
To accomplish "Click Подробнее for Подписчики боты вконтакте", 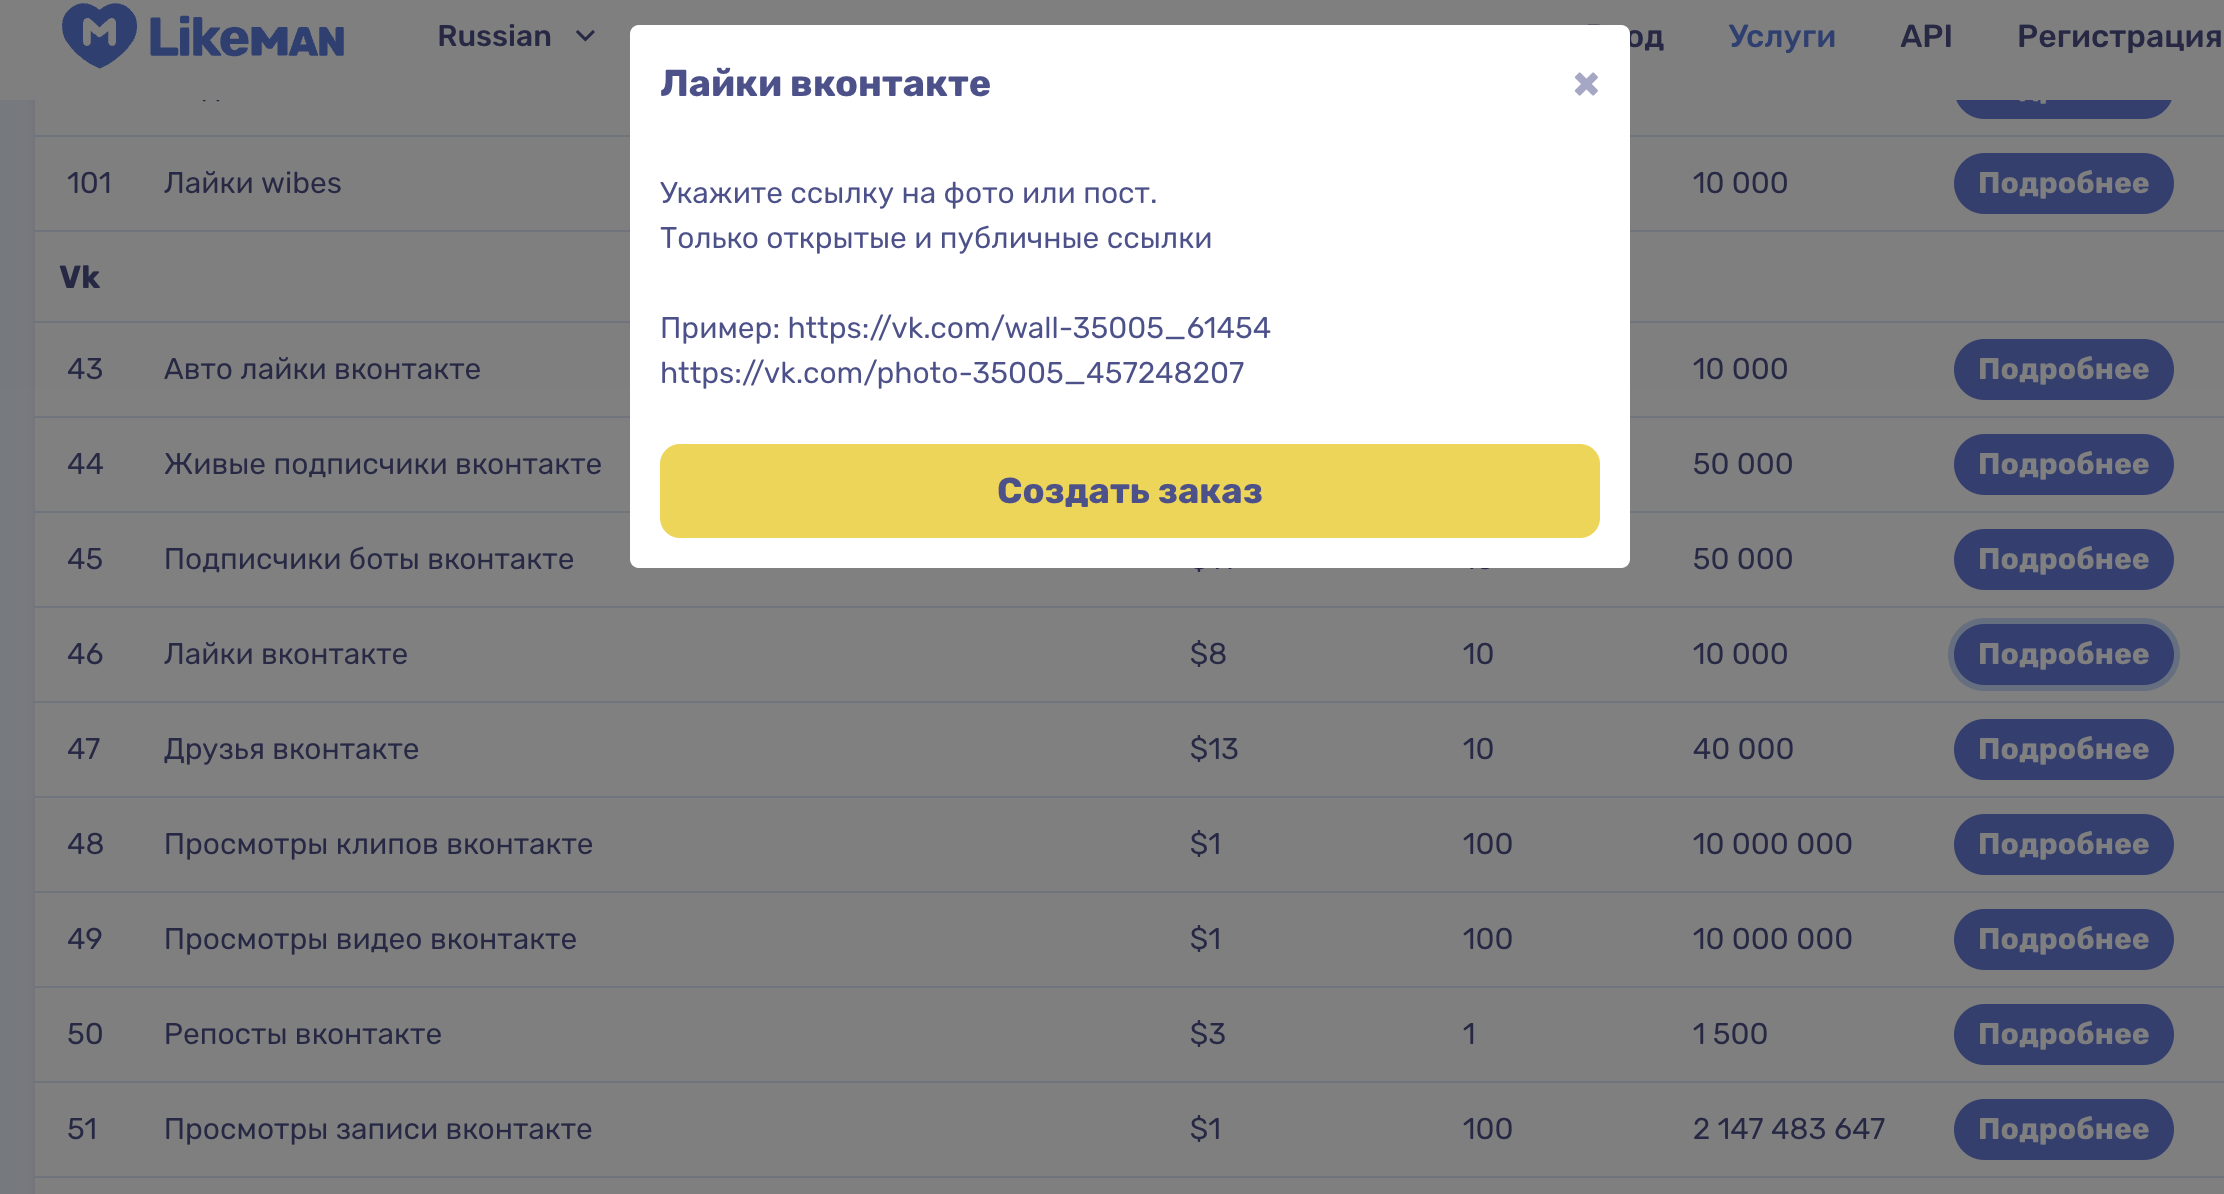I will coord(2063,559).
